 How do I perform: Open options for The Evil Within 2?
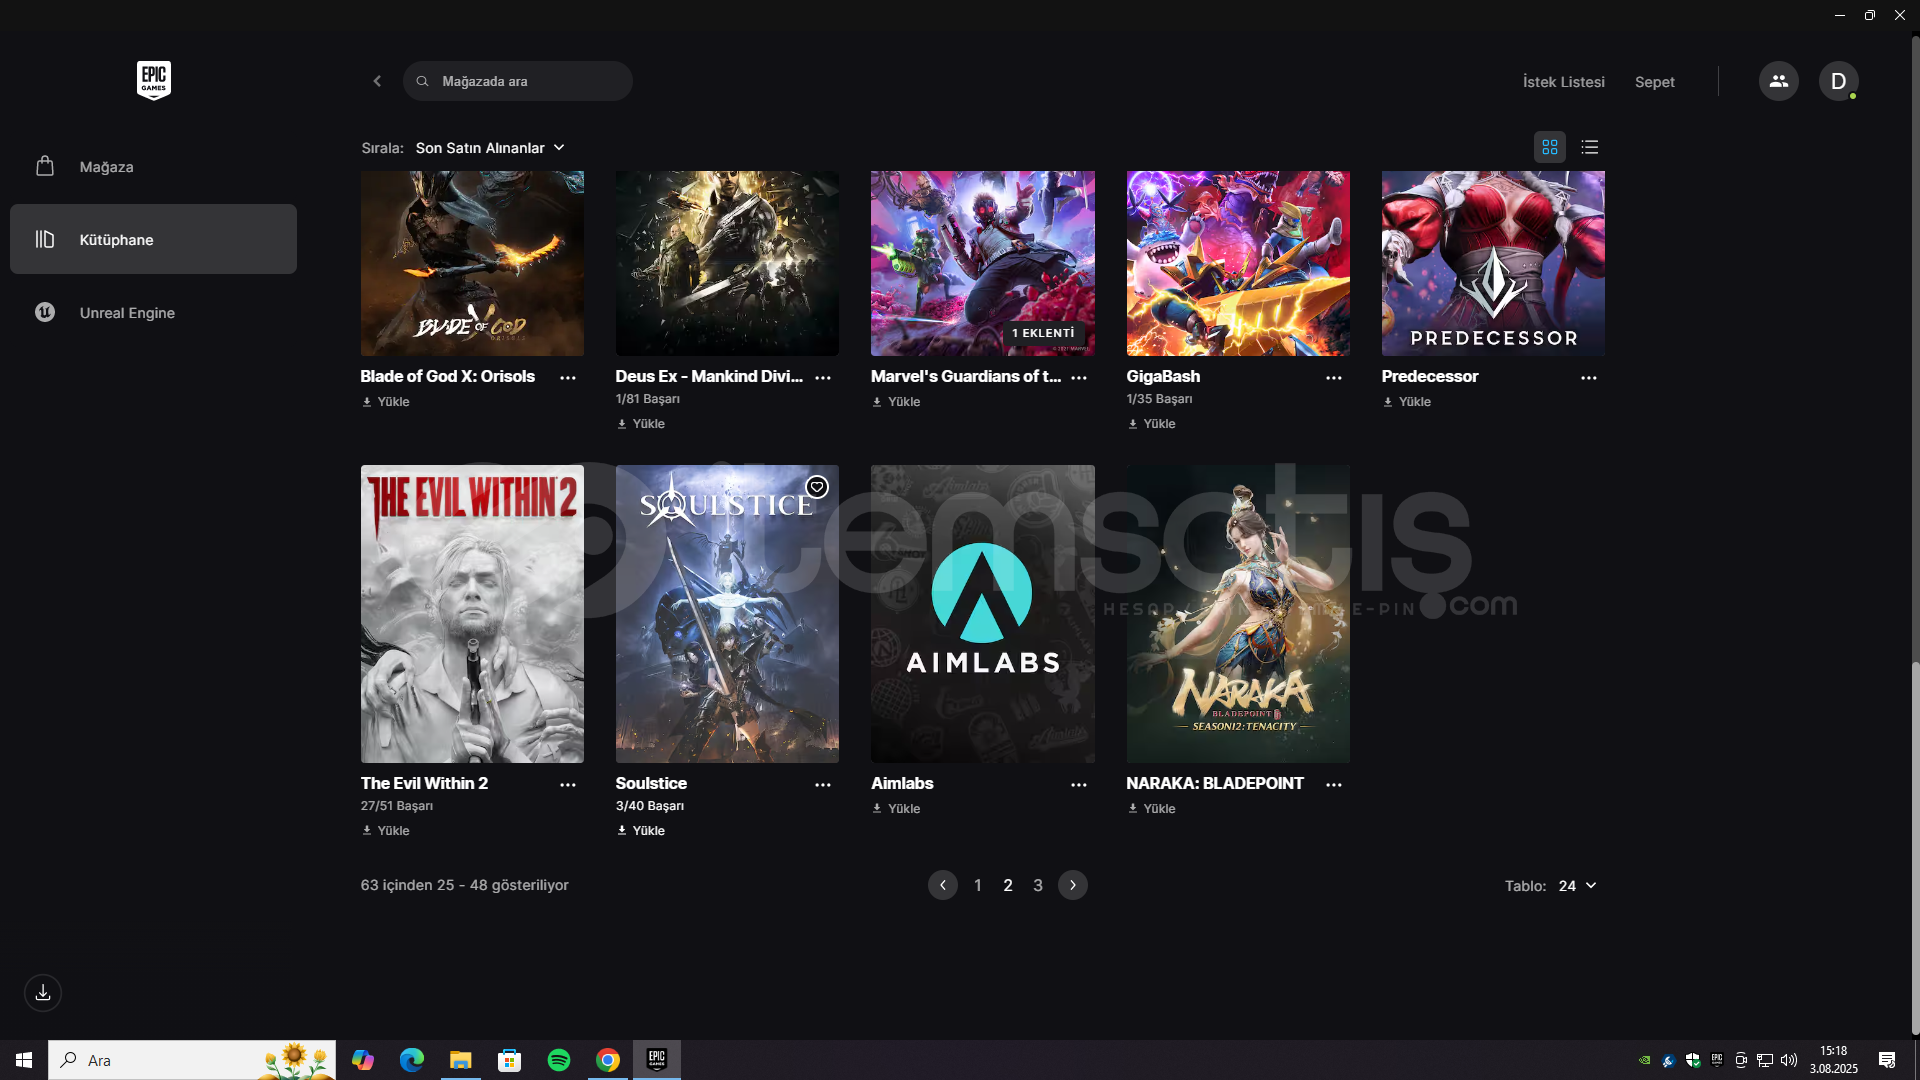pos(568,785)
